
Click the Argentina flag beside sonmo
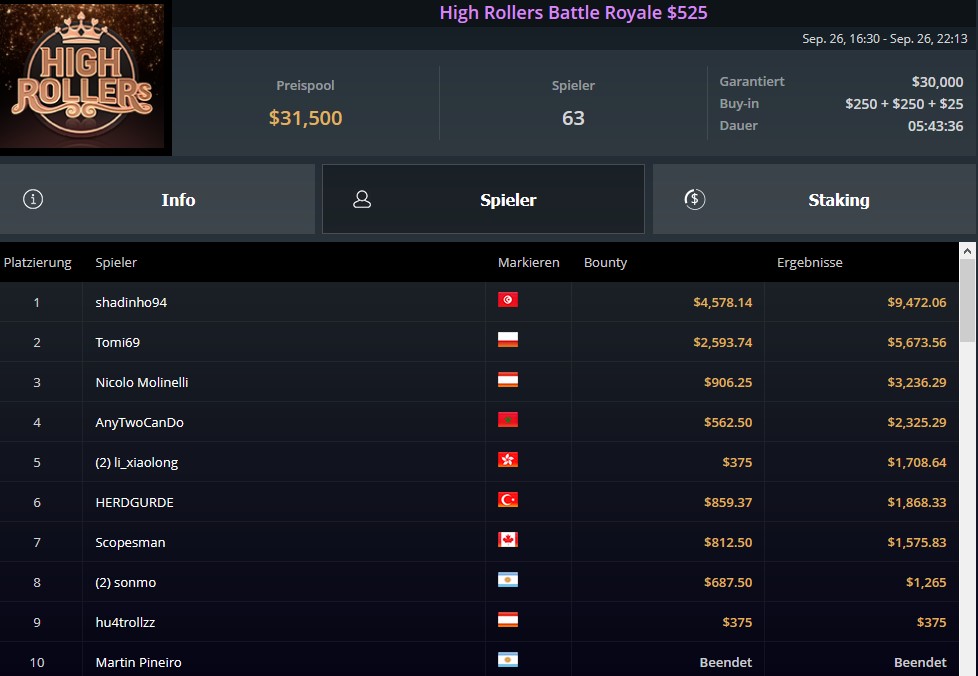tap(508, 580)
